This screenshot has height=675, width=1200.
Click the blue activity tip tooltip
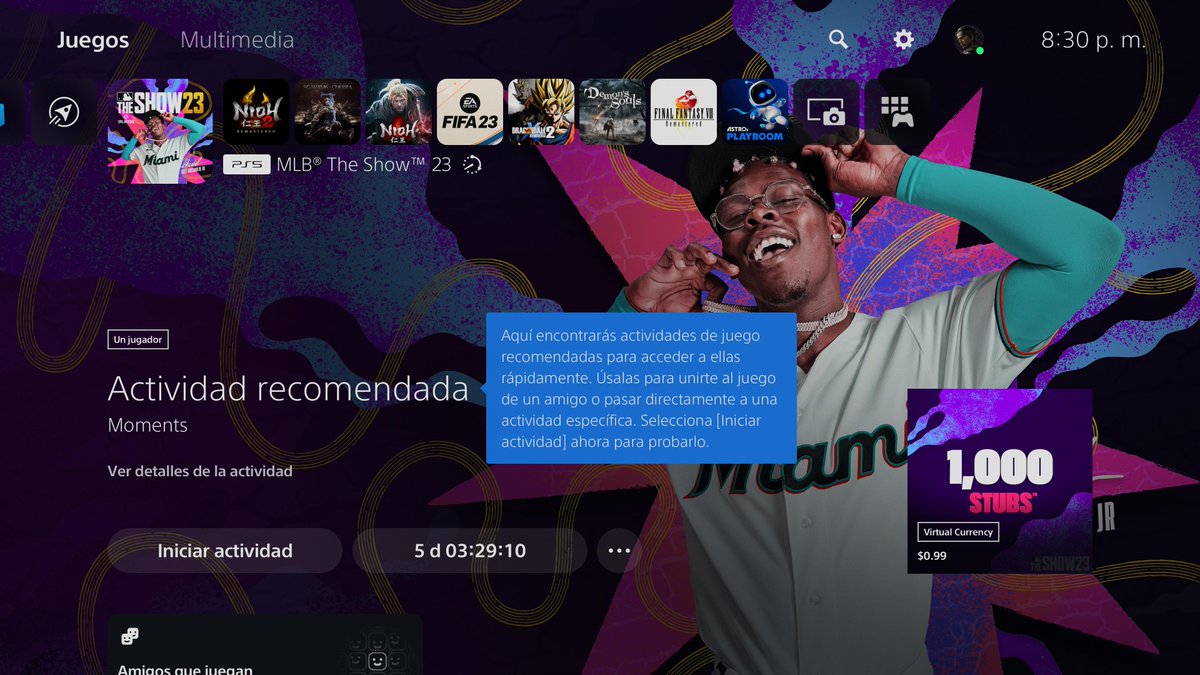tap(641, 388)
